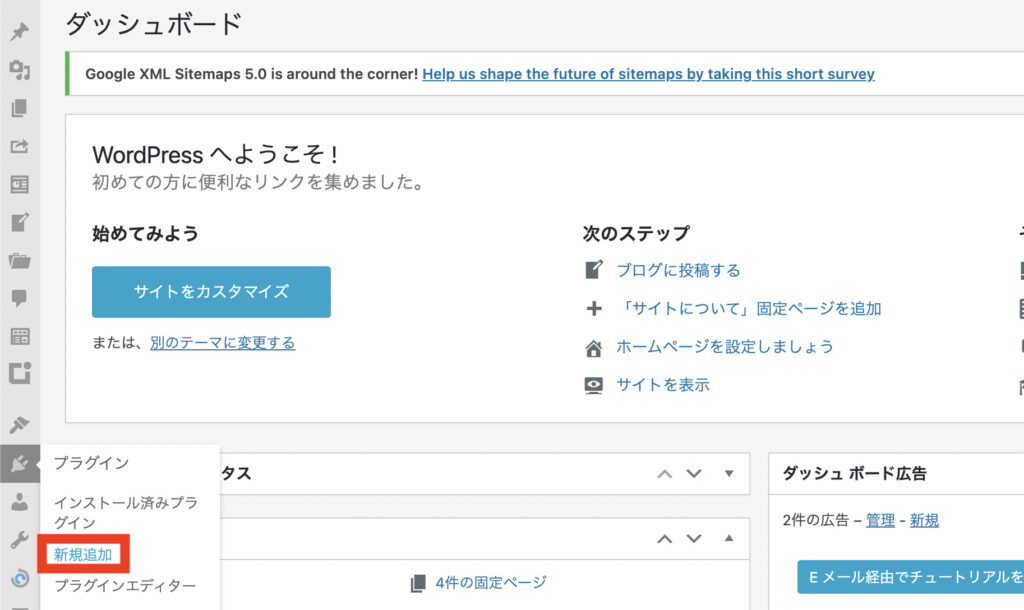
Task: Select インストール済みプラグイン in the submenu
Action: [x=125, y=513]
